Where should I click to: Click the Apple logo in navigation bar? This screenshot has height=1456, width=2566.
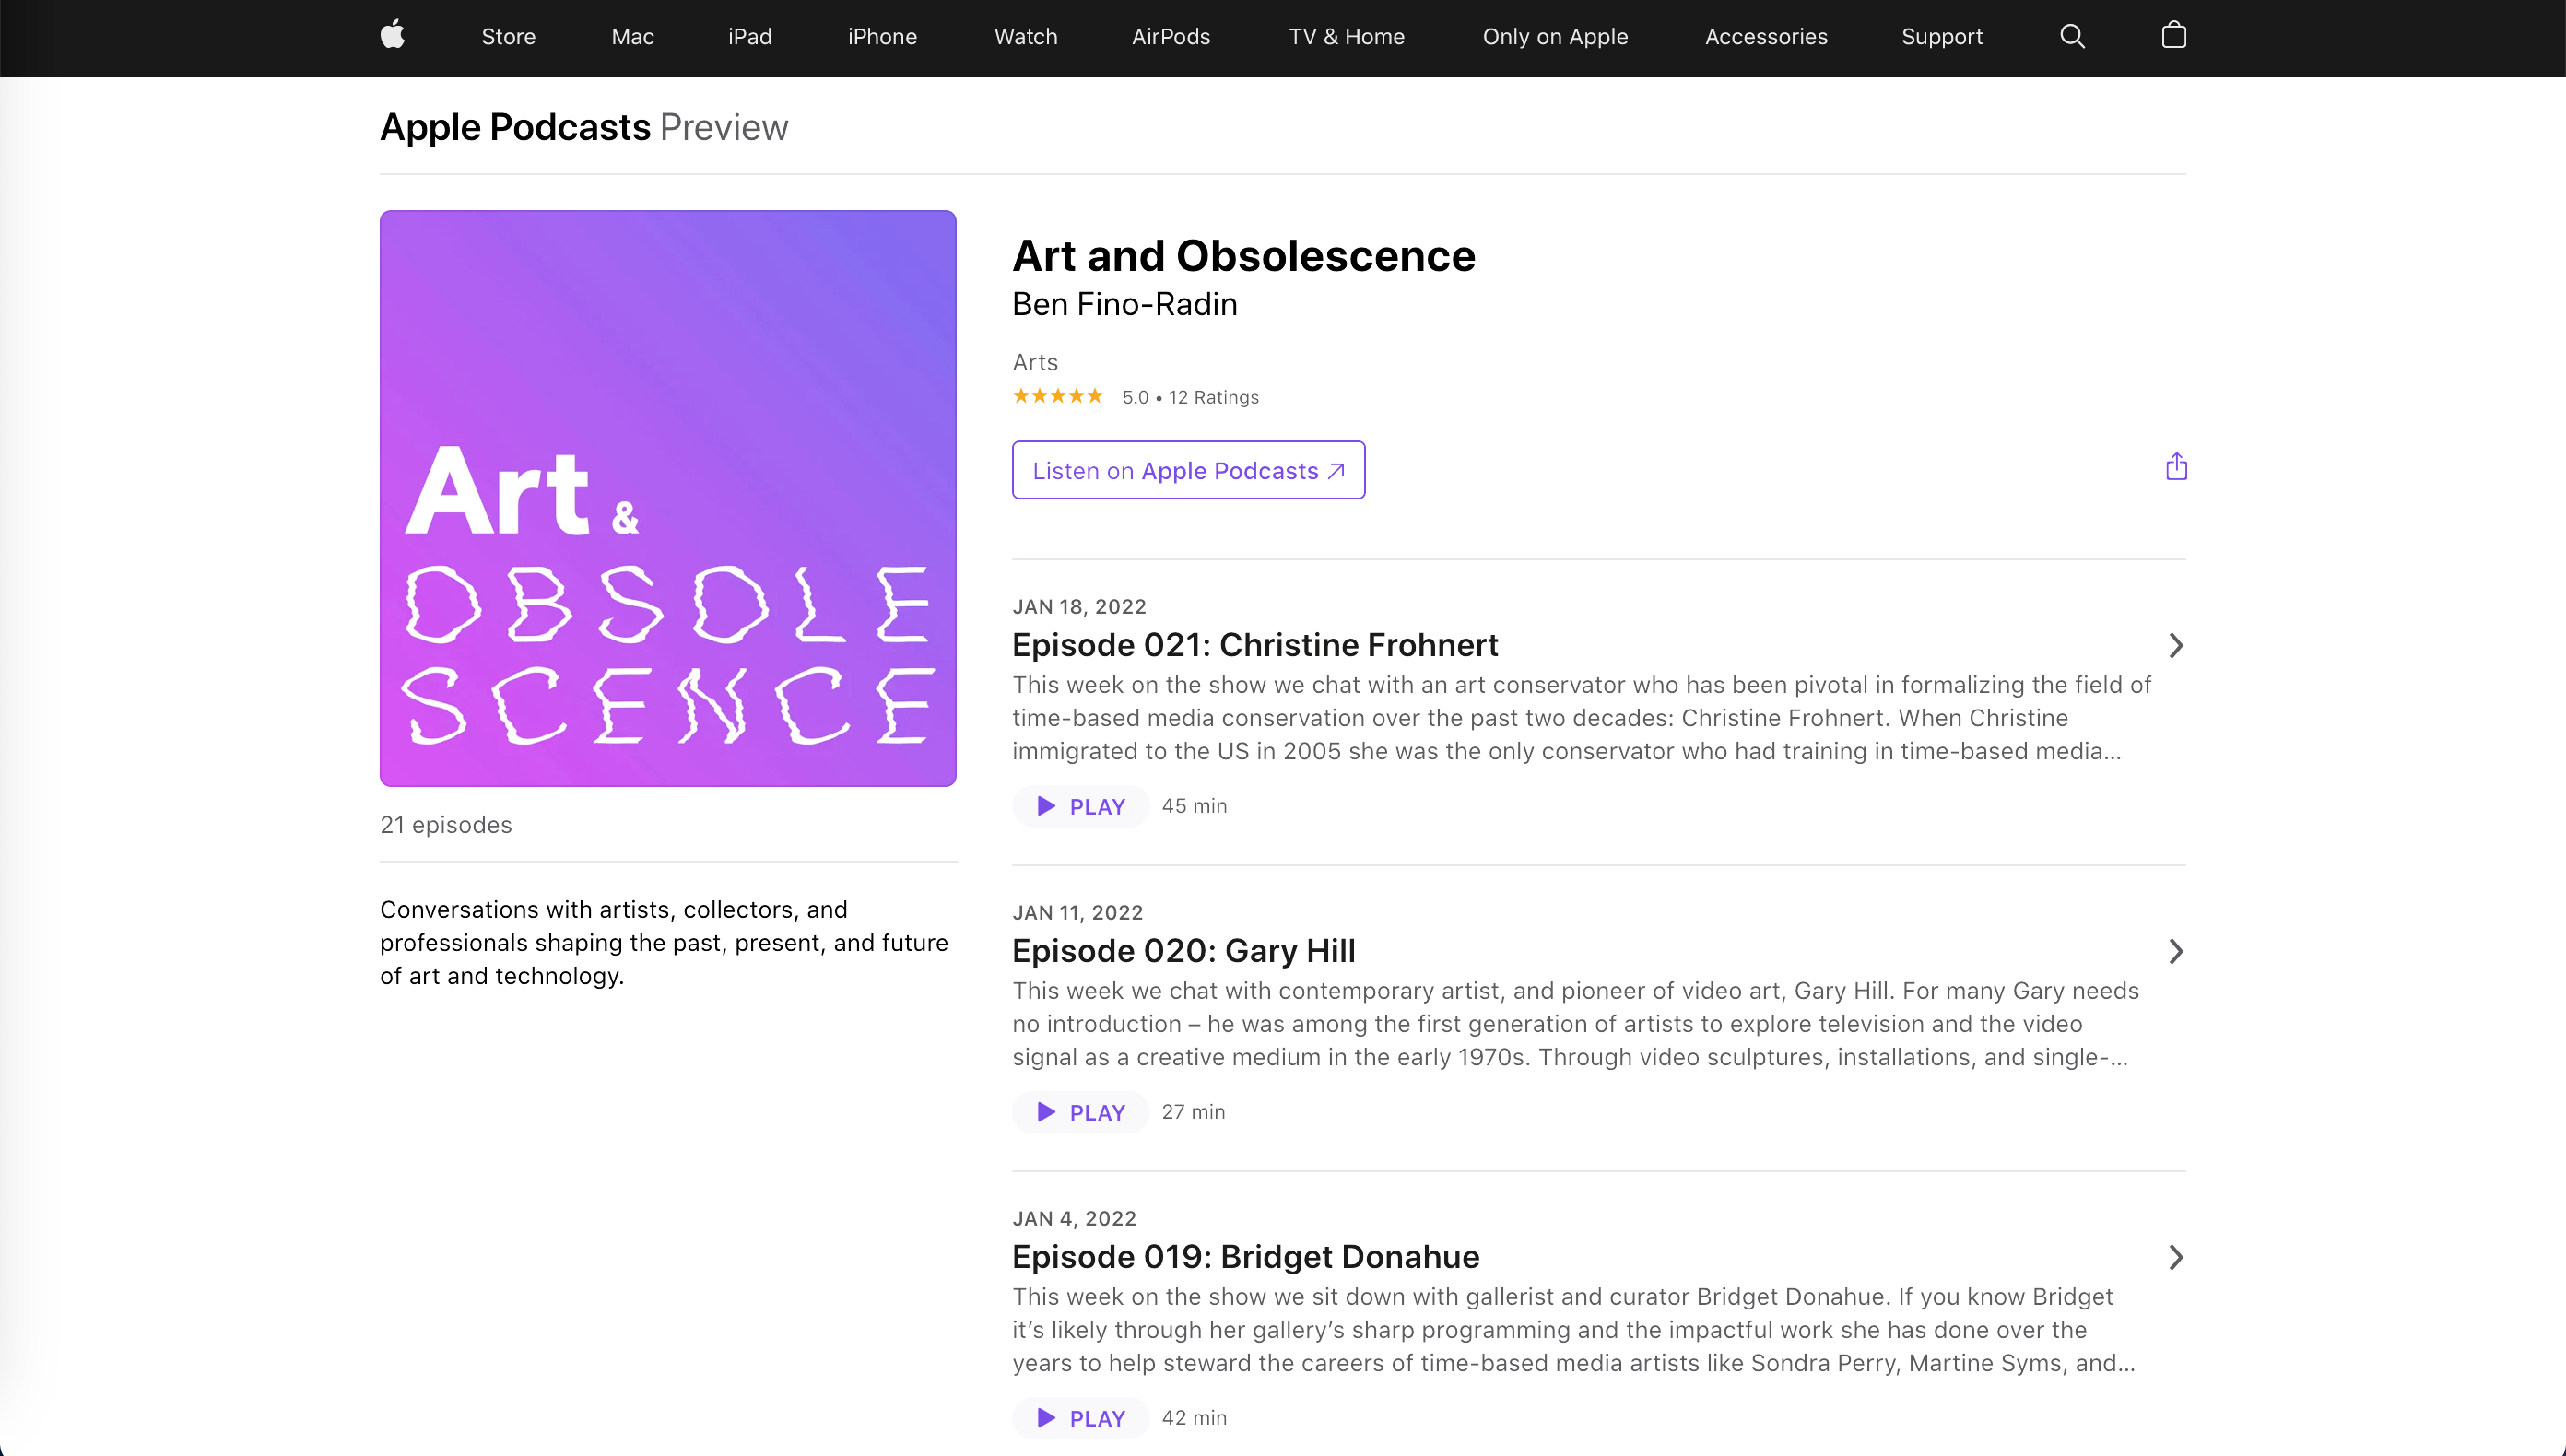click(393, 35)
